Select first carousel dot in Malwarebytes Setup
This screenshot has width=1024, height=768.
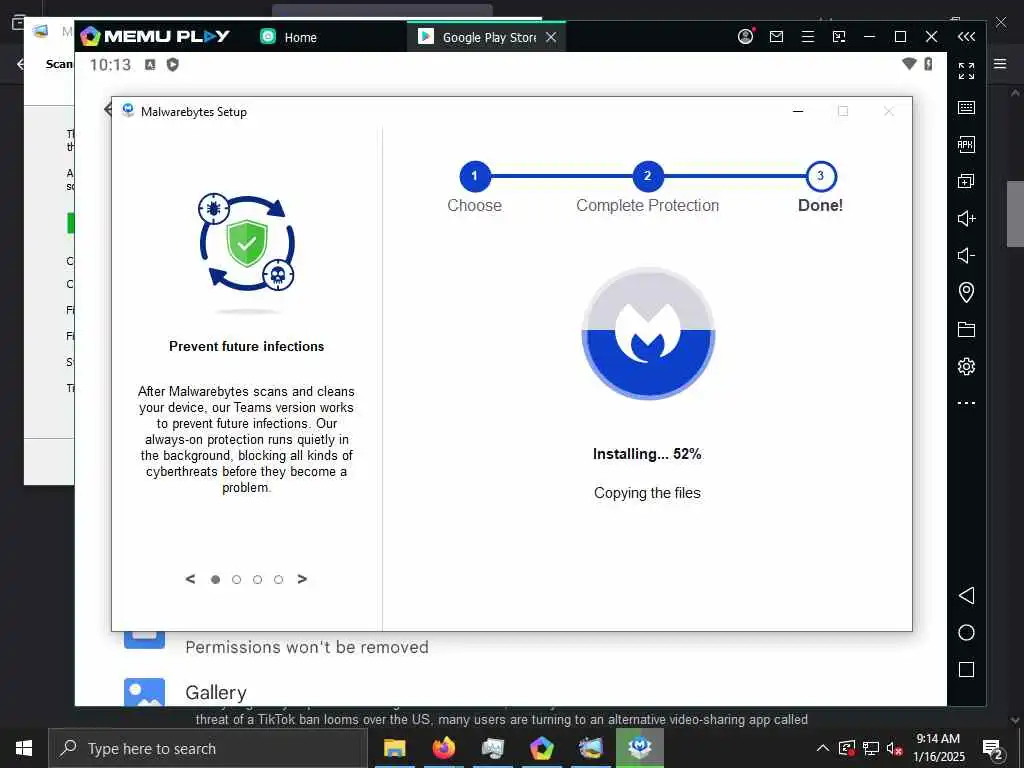coord(216,579)
